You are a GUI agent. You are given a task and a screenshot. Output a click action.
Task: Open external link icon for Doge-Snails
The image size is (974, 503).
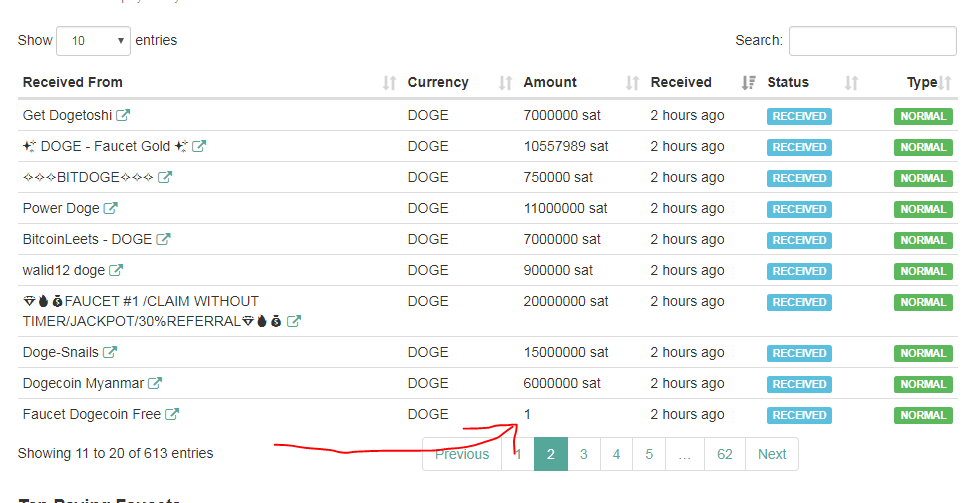pyautogui.click(x=110, y=353)
